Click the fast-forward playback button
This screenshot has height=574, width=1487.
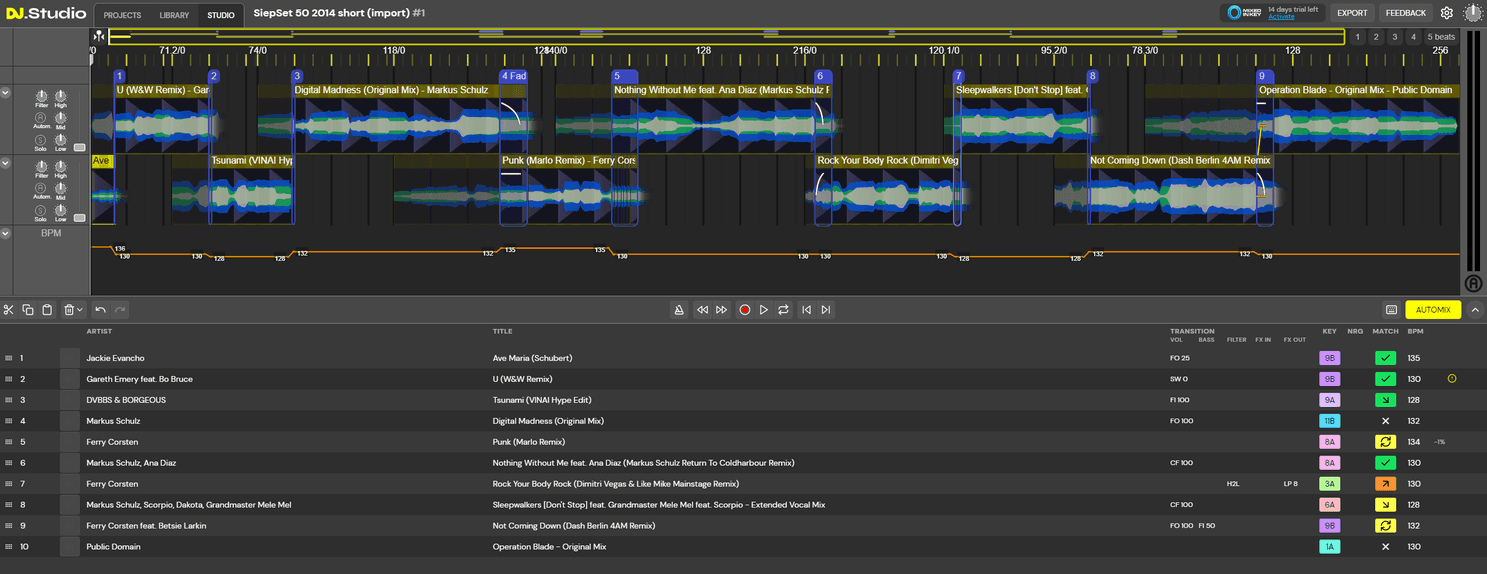pyautogui.click(x=721, y=310)
